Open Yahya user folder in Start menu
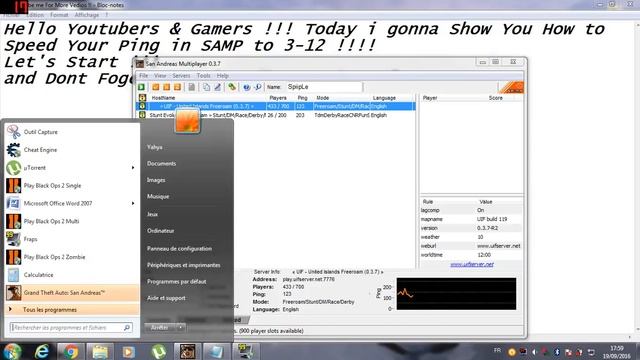This screenshot has height=360, width=640. pos(155,147)
